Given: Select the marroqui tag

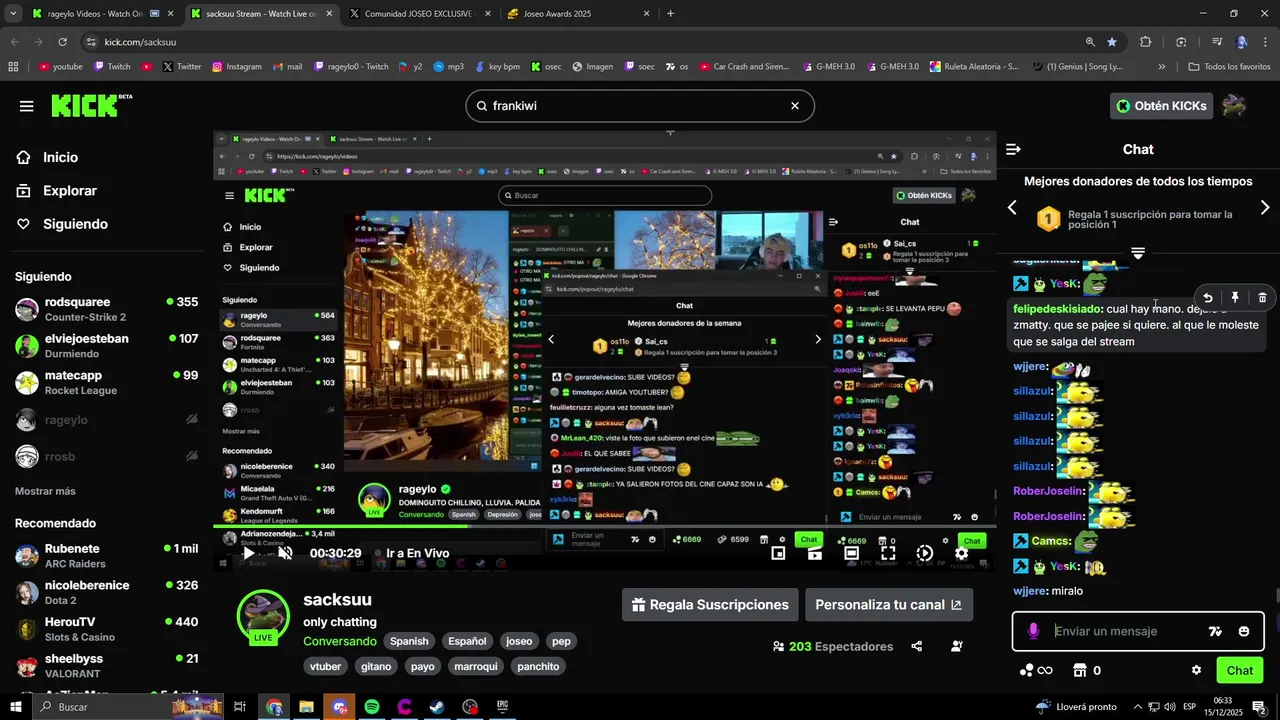Looking at the screenshot, I should 476,666.
